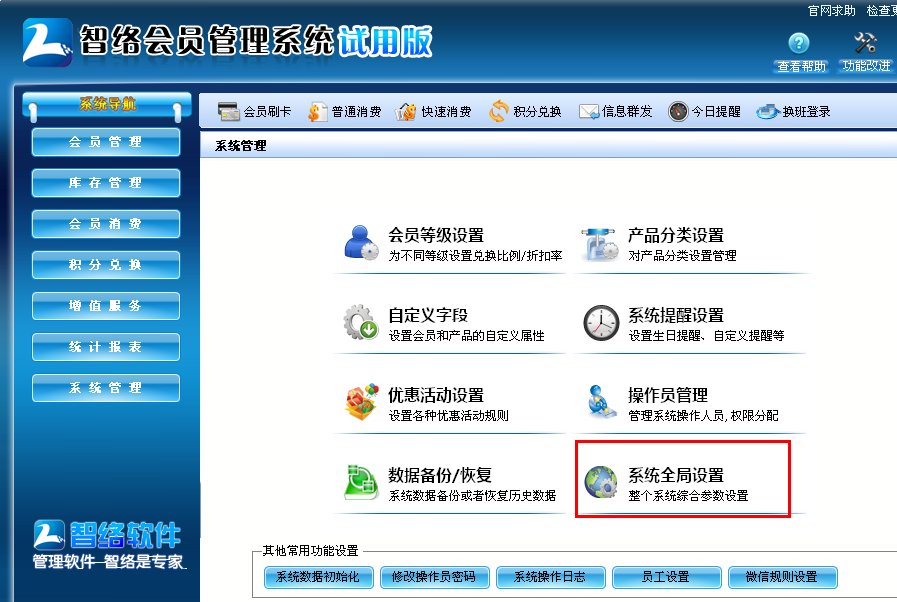Click the 信息群发 toolbar label
Viewport: 897px width, 602px height.
[627, 112]
